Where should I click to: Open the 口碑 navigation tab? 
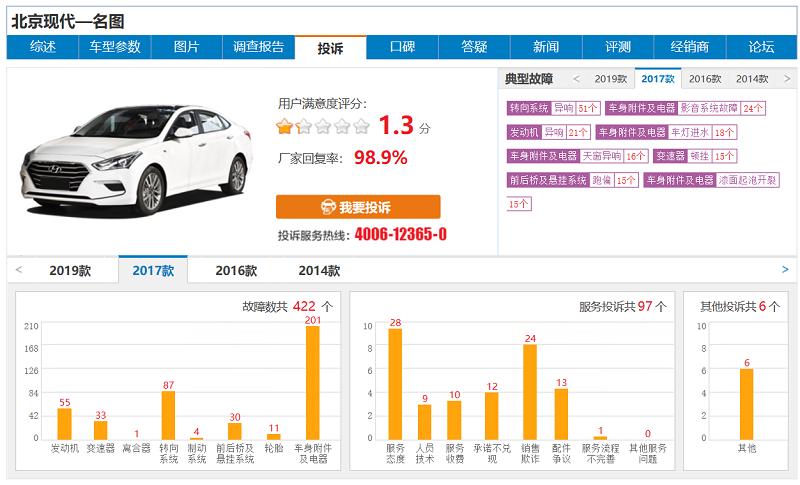402,47
